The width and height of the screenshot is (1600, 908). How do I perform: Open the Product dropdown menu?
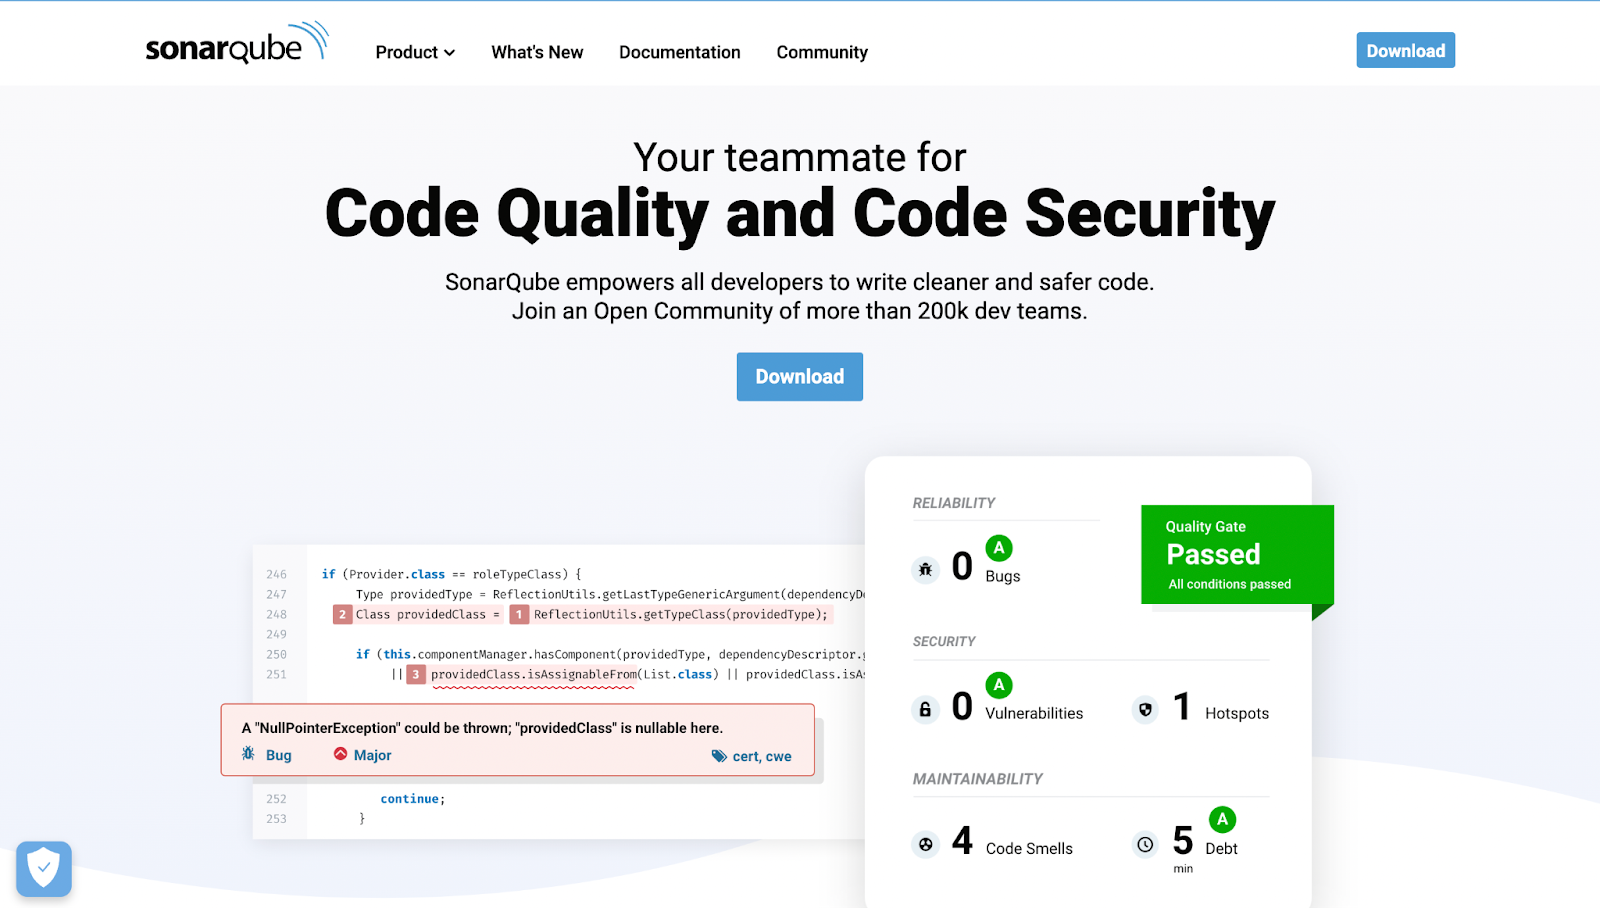point(414,52)
